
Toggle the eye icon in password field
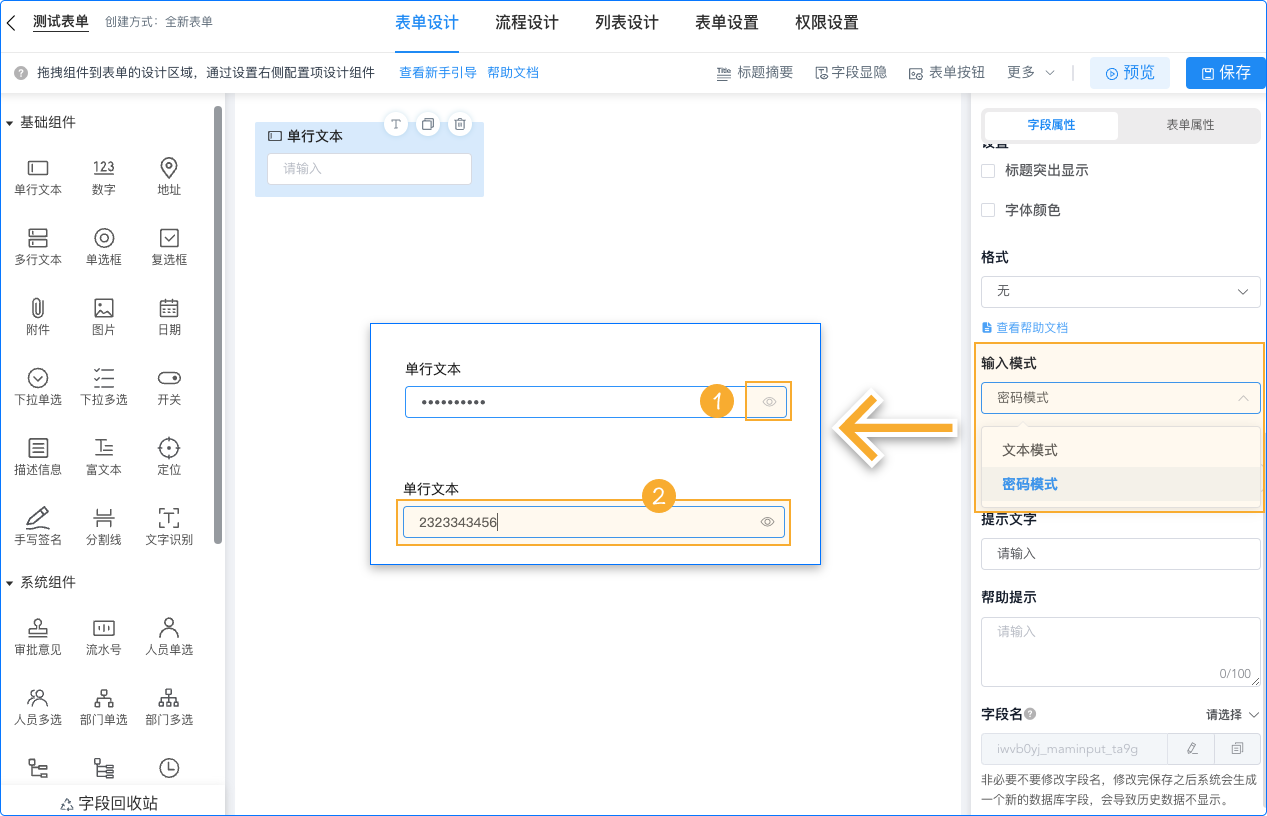coord(769,402)
